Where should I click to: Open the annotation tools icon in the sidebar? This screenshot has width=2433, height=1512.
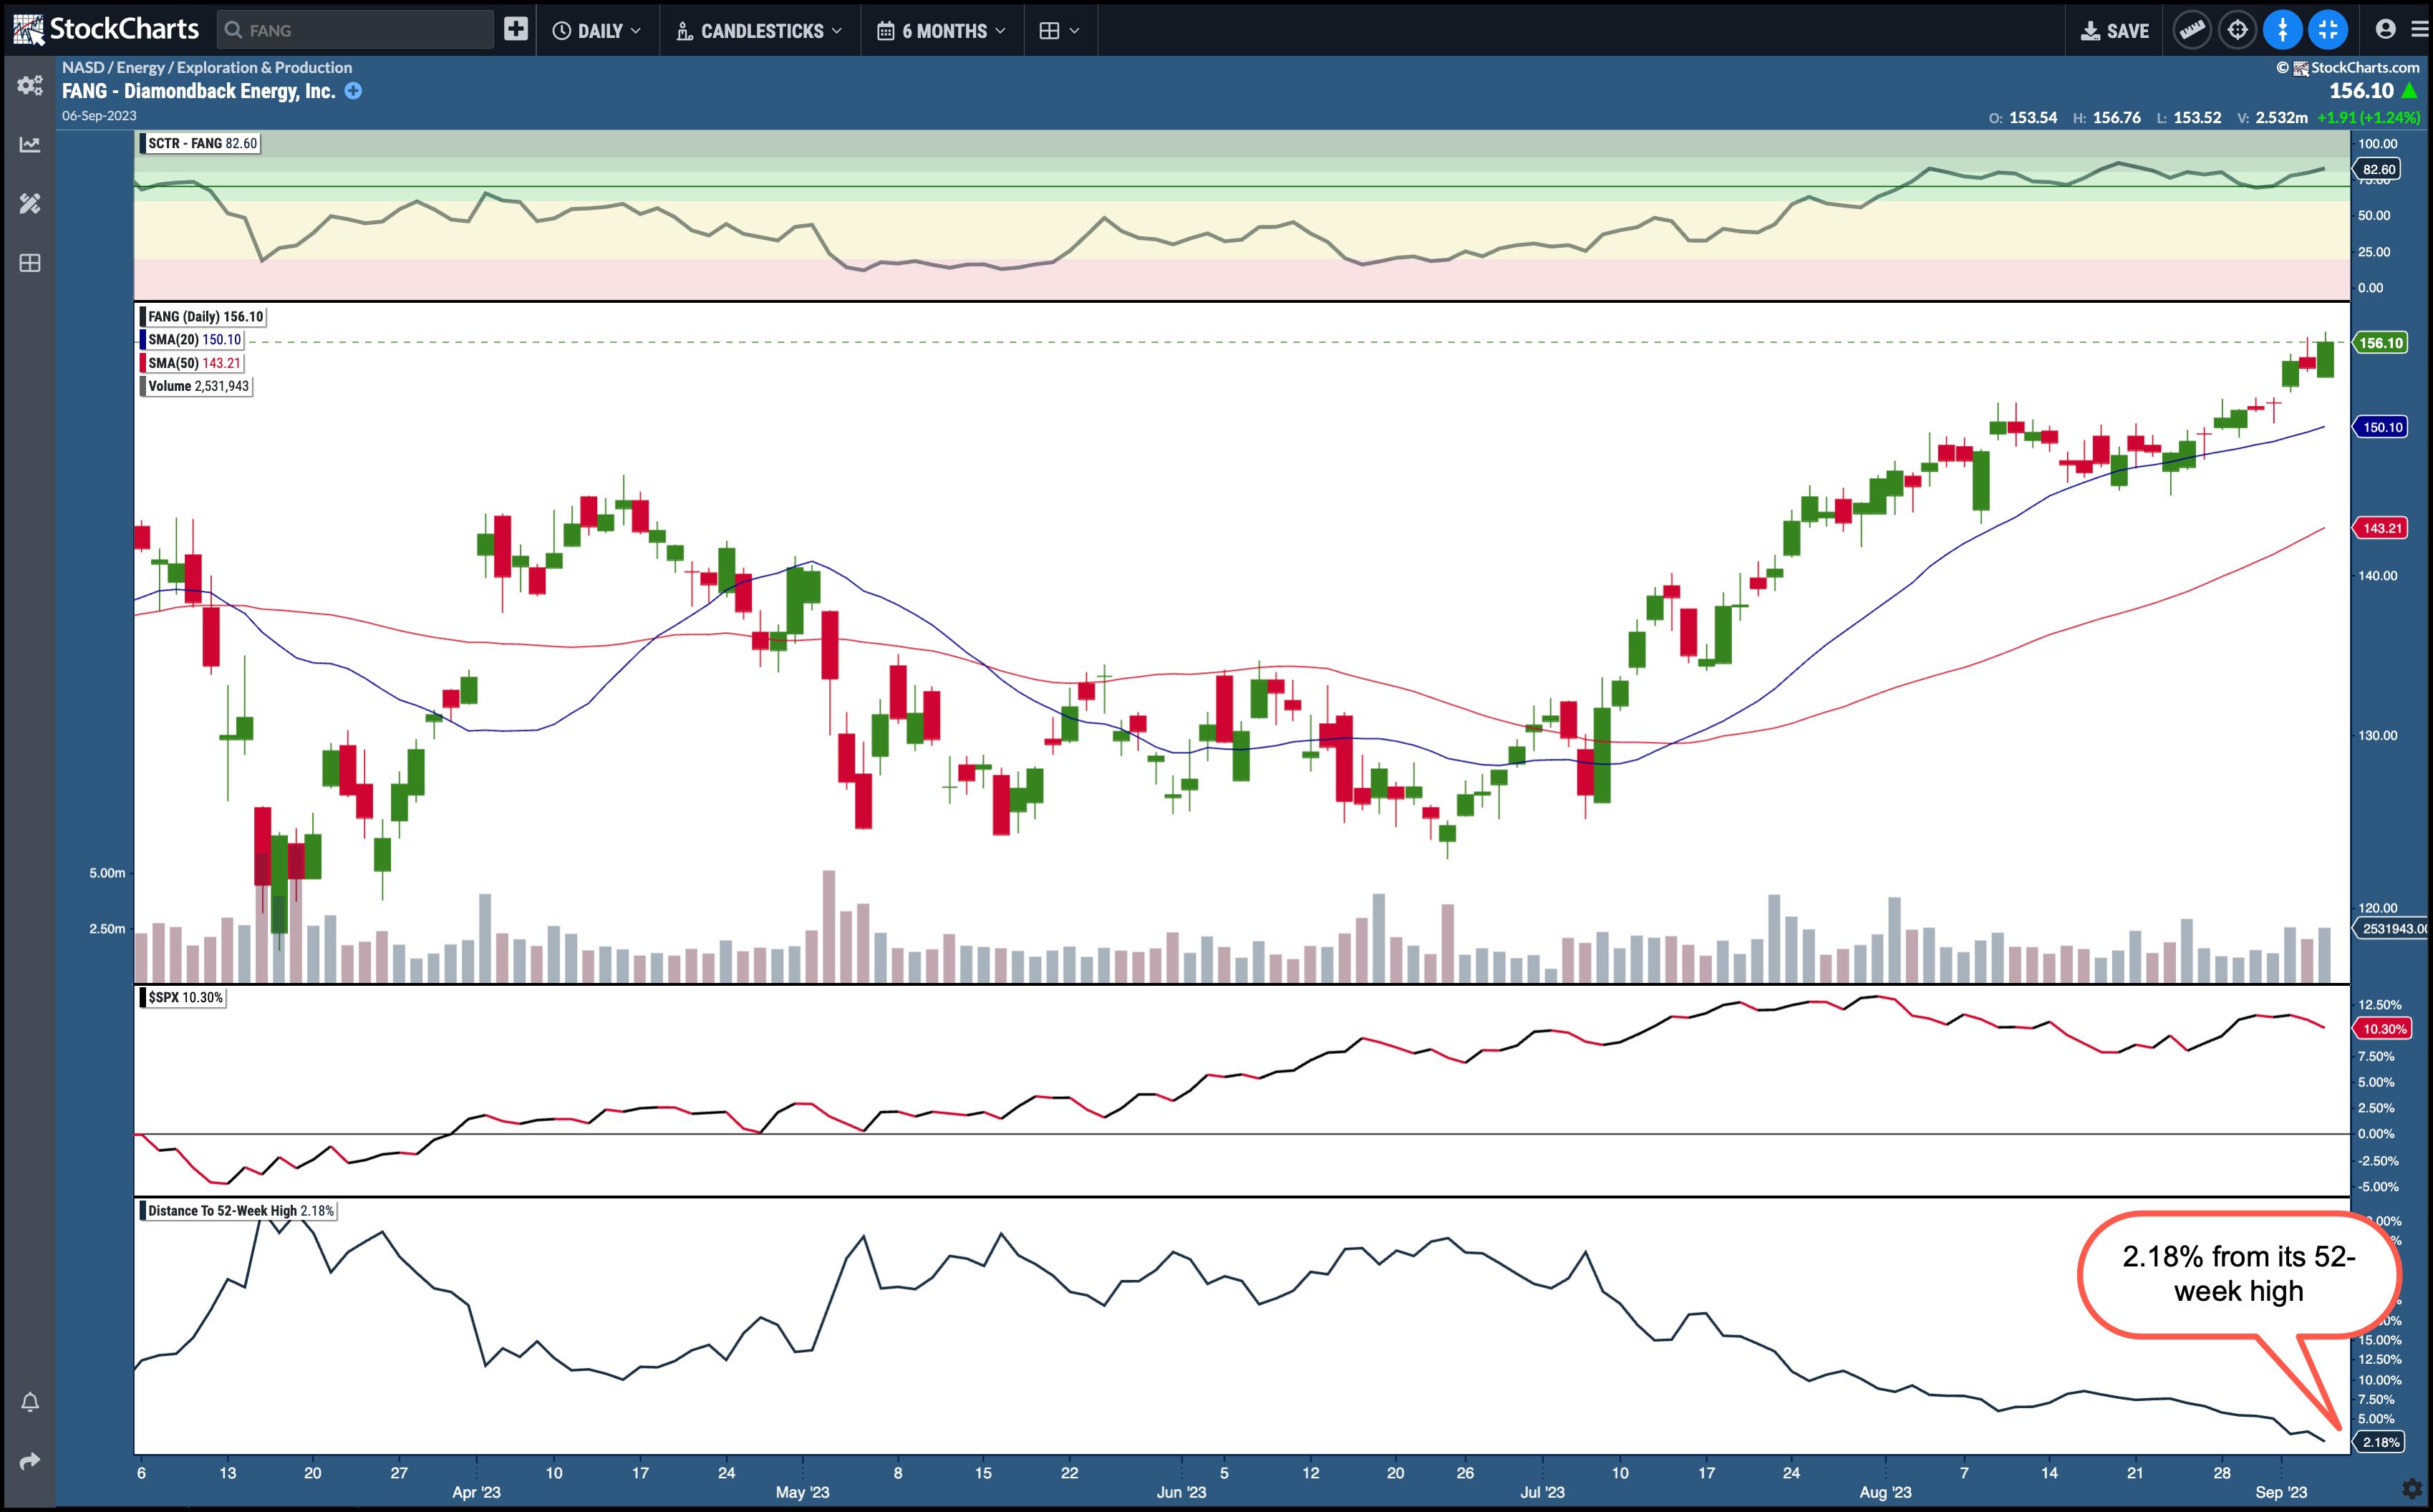coord(30,204)
